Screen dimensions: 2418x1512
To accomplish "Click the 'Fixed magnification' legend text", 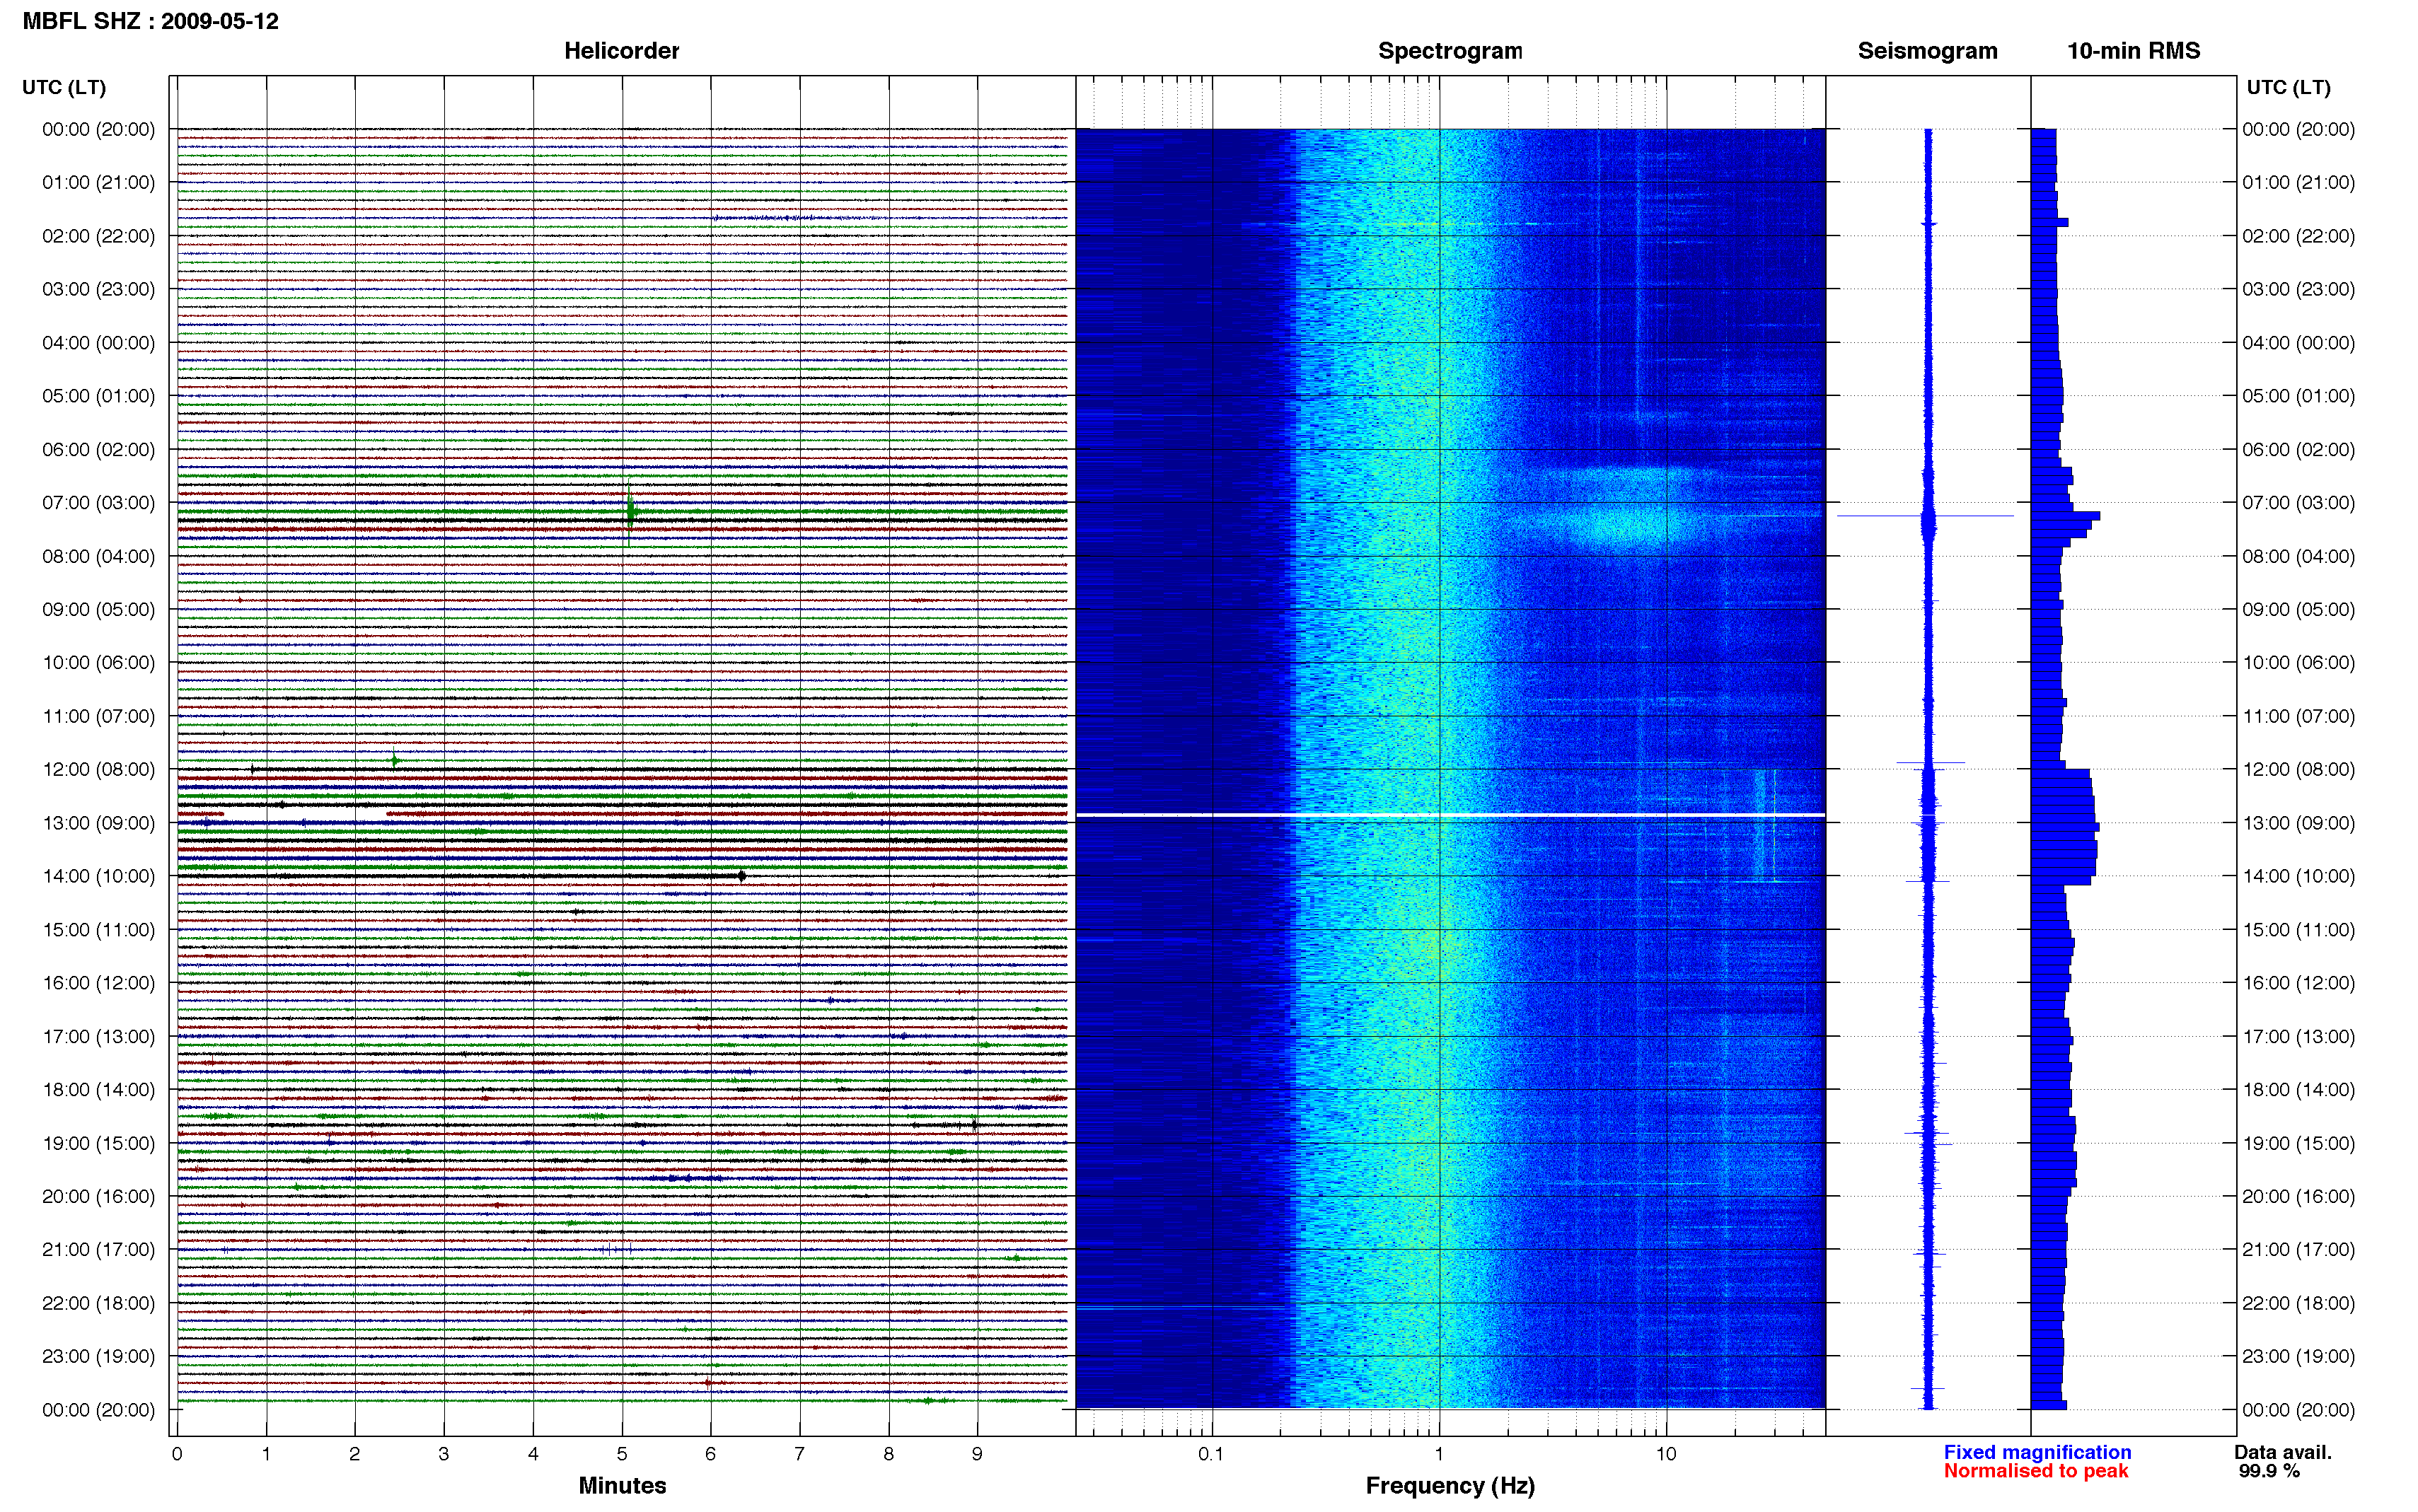I will click(2037, 1452).
